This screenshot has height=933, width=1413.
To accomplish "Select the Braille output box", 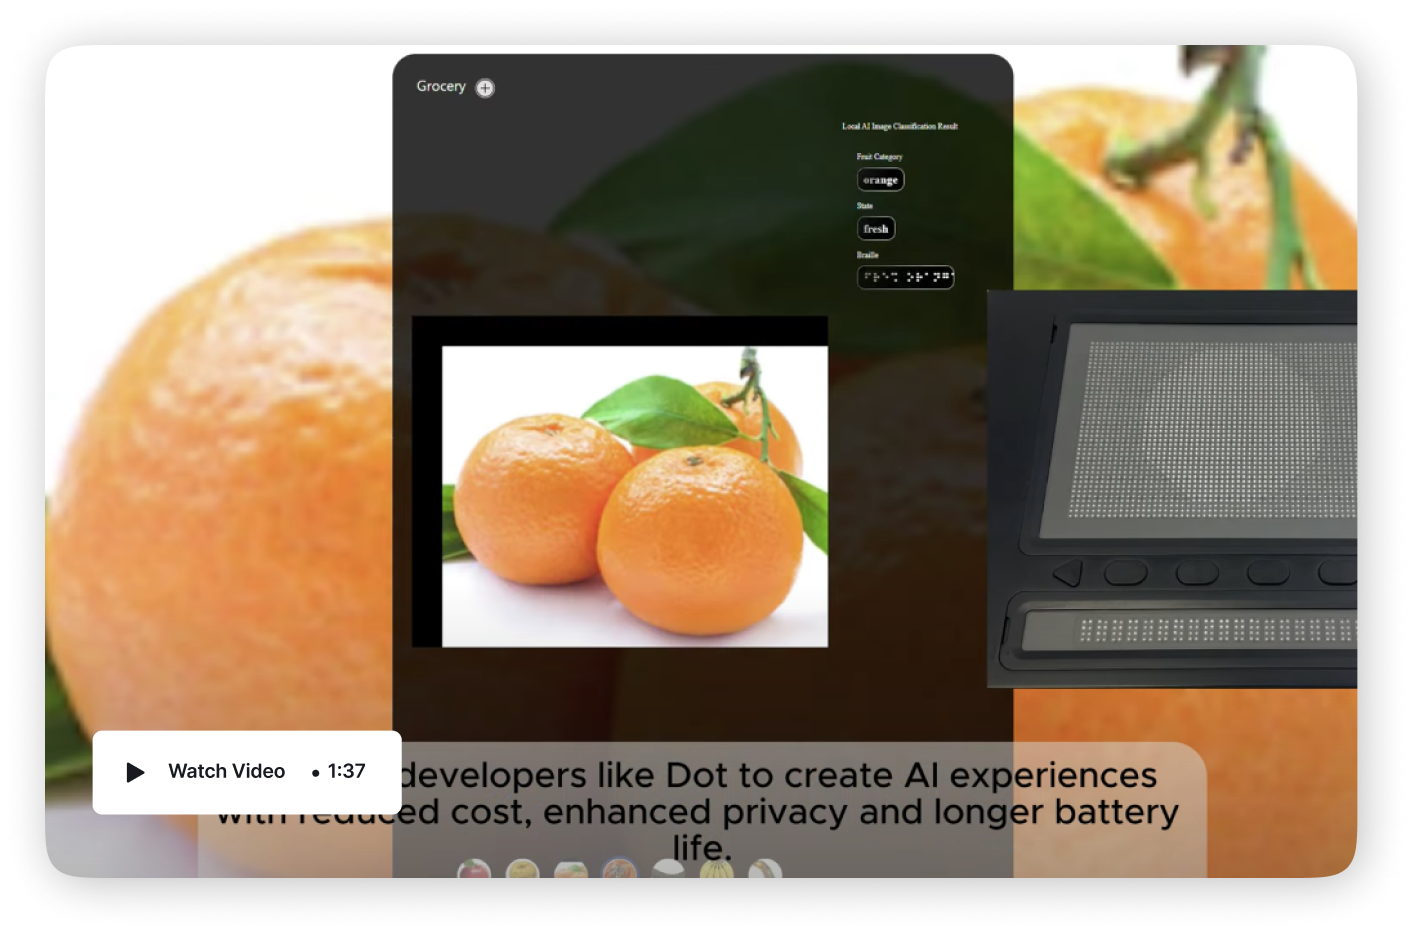I will click(905, 277).
